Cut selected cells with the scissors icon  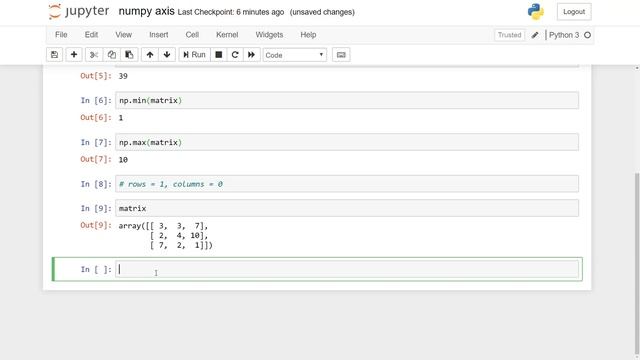pos(94,55)
